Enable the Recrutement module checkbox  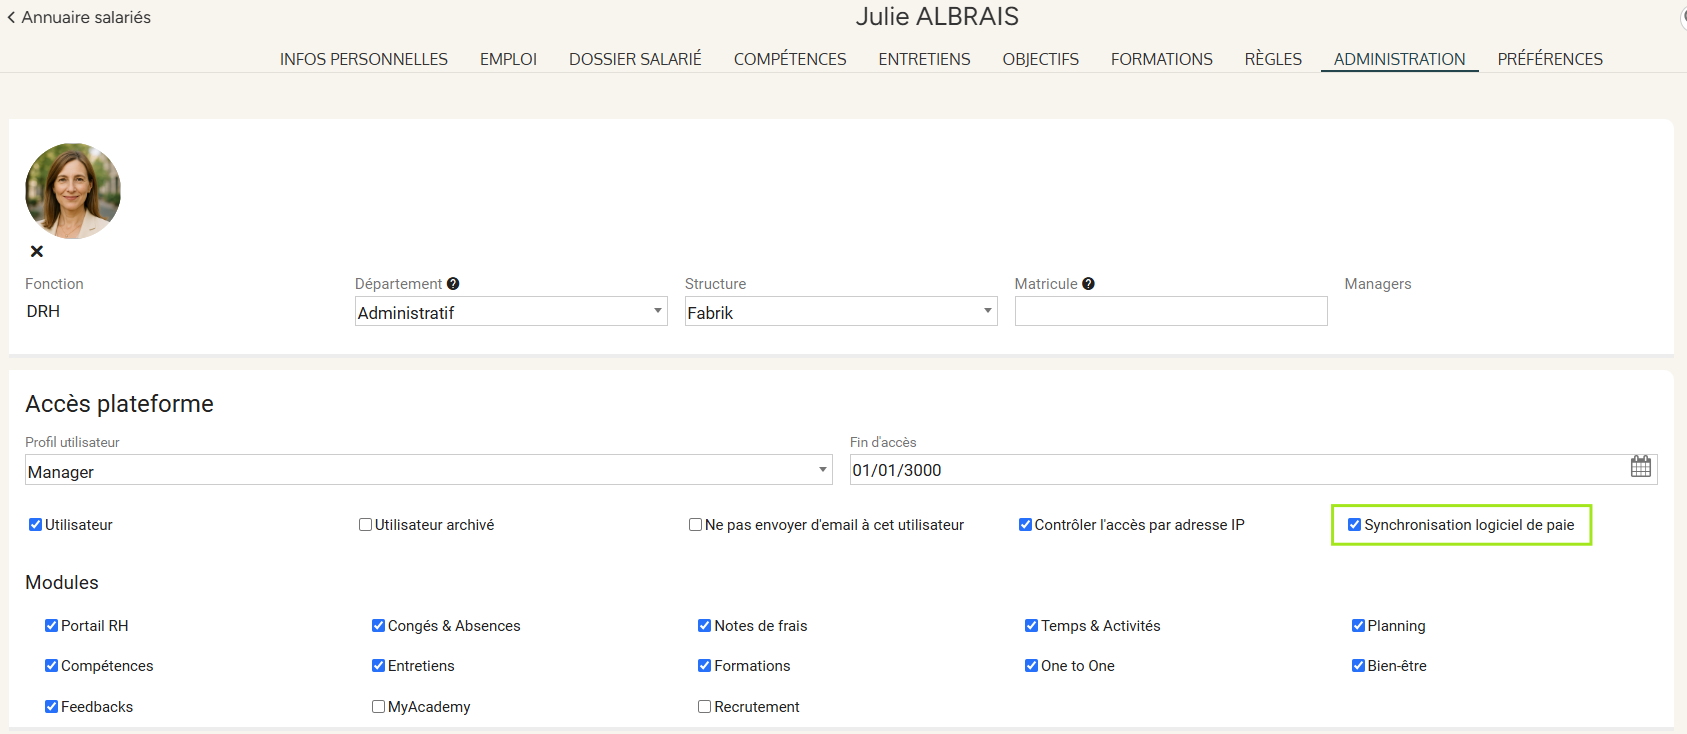[704, 707]
